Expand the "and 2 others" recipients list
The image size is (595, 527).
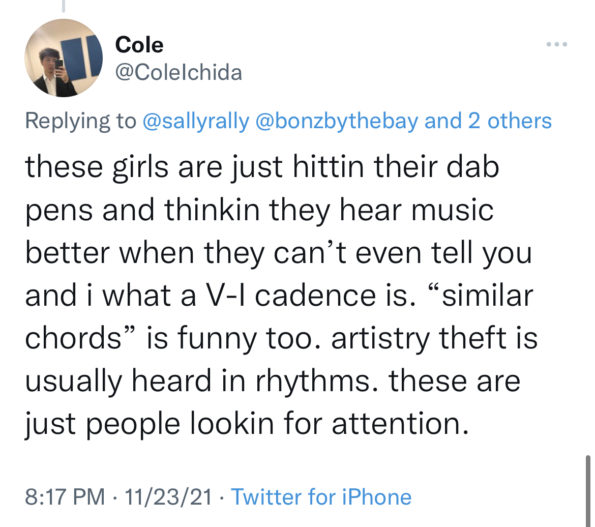[488, 121]
